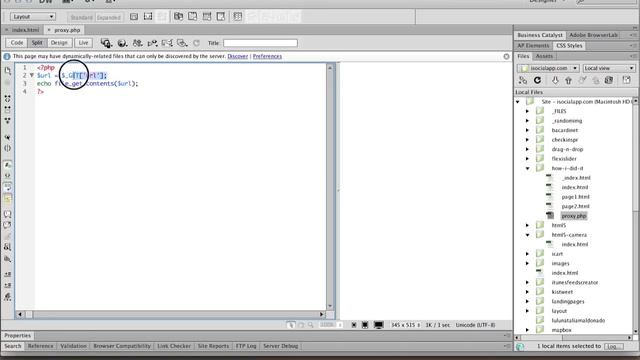The width and height of the screenshot is (640, 360).
Task: Switch to Code view
Action: pyautogui.click(x=17, y=43)
